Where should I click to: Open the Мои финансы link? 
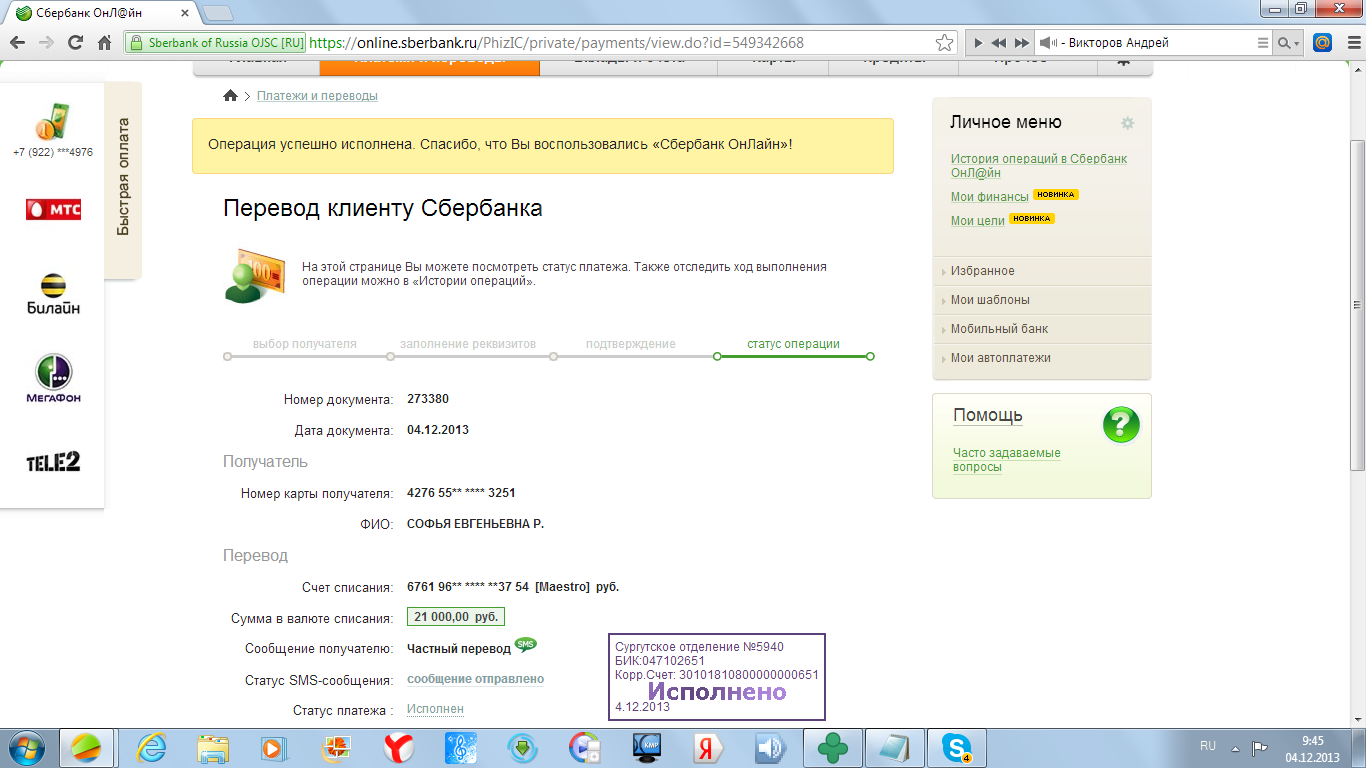click(989, 197)
